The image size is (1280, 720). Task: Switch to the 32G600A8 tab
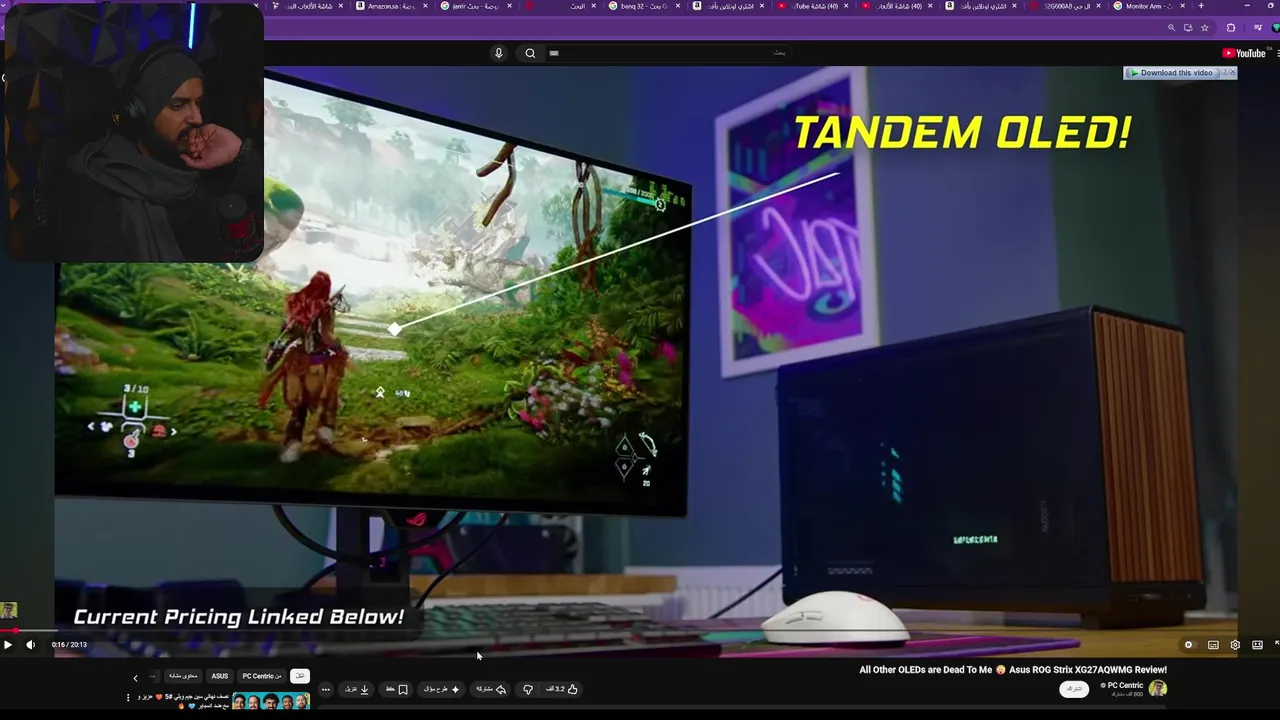pyautogui.click(x=1064, y=6)
